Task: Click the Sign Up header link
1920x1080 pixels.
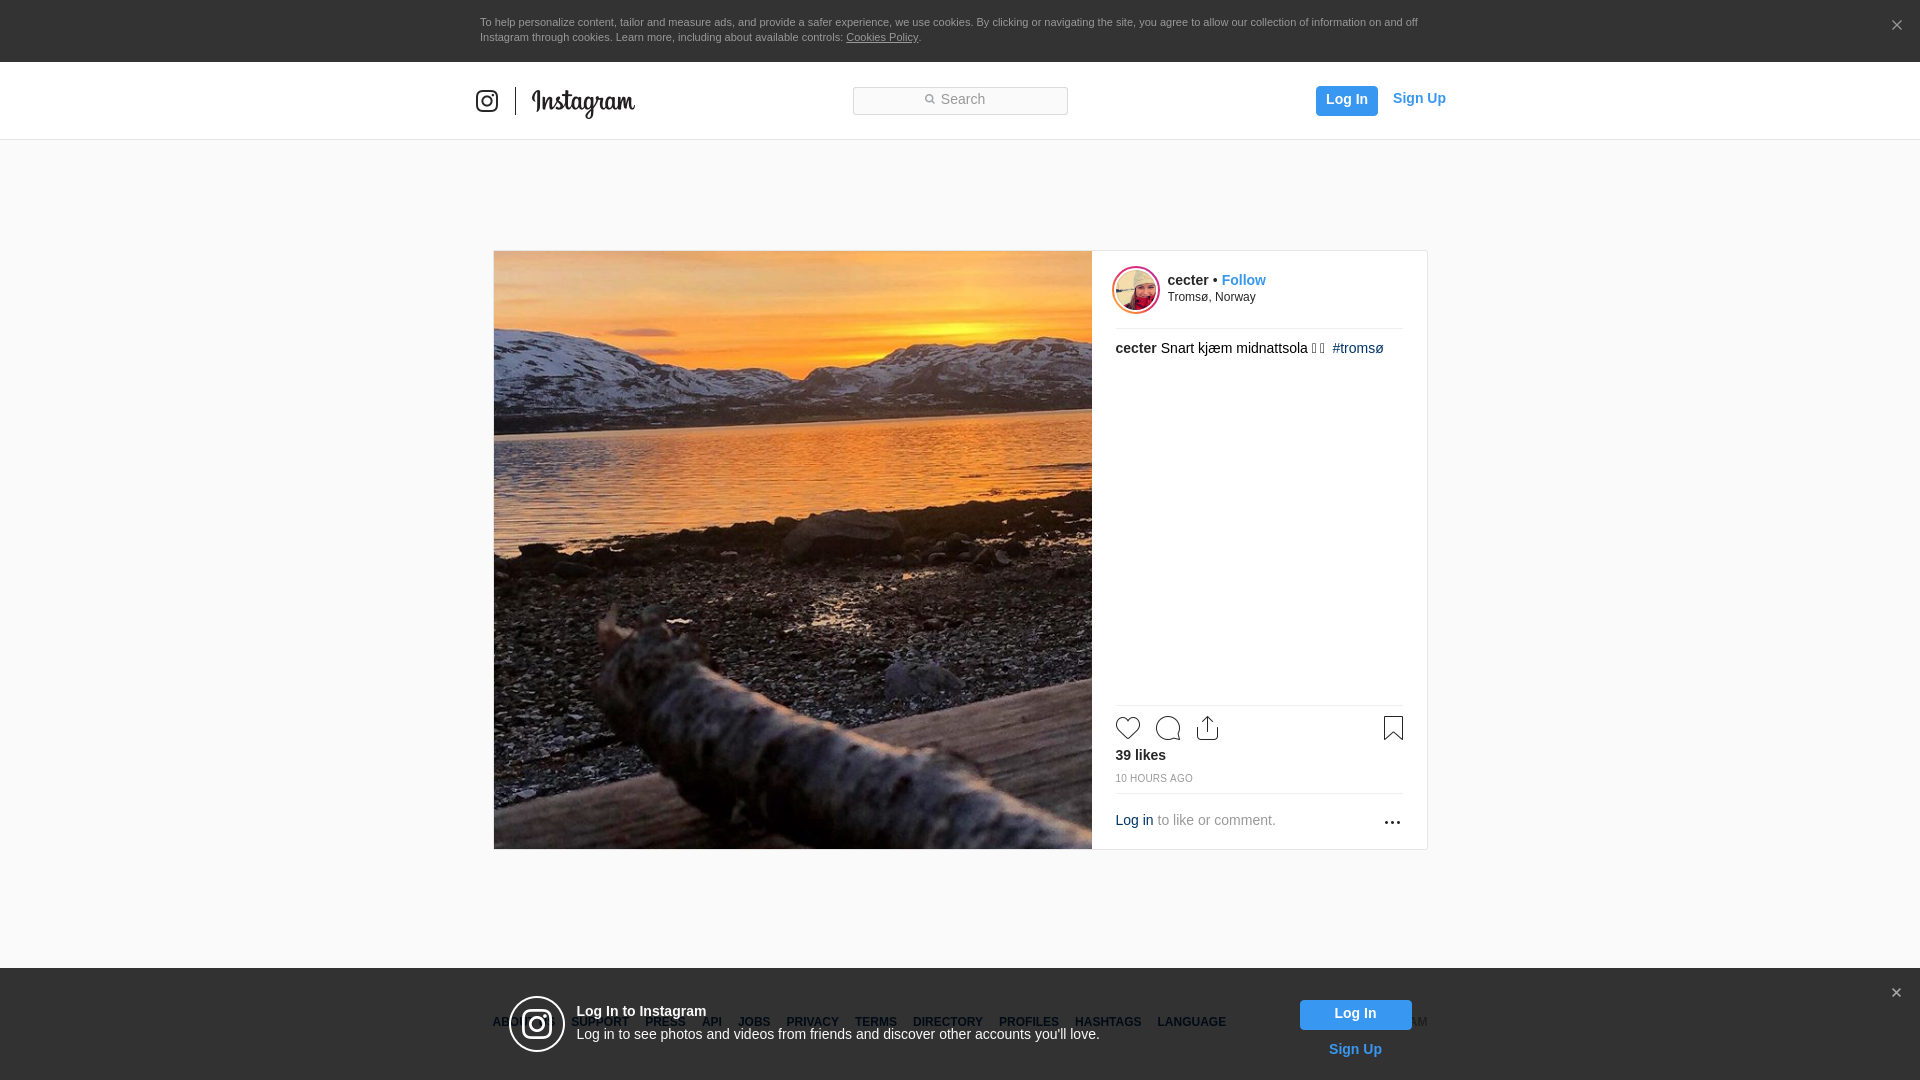Action: pos(1419,98)
